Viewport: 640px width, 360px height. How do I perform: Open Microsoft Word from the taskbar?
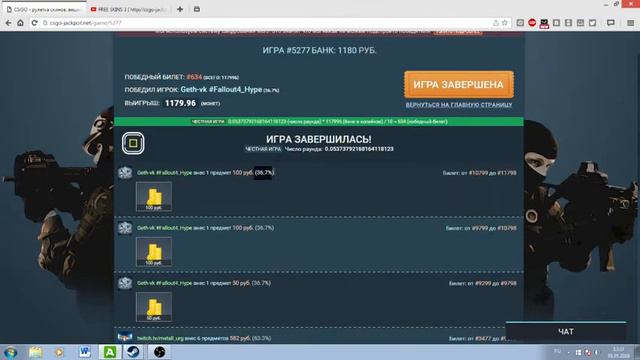point(84,352)
